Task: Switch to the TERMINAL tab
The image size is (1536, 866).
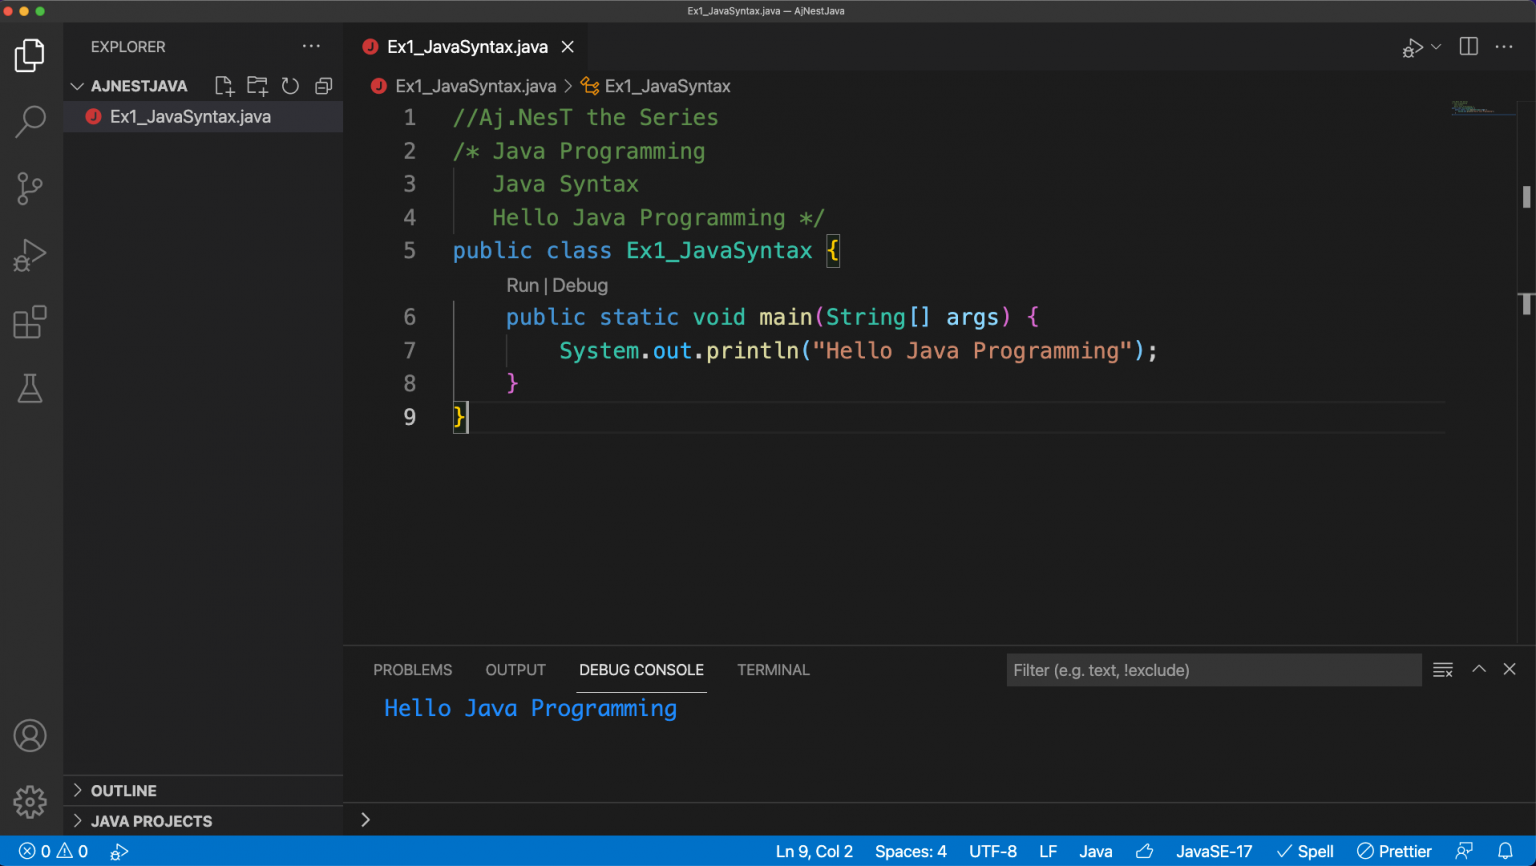Action: (773, 670)
